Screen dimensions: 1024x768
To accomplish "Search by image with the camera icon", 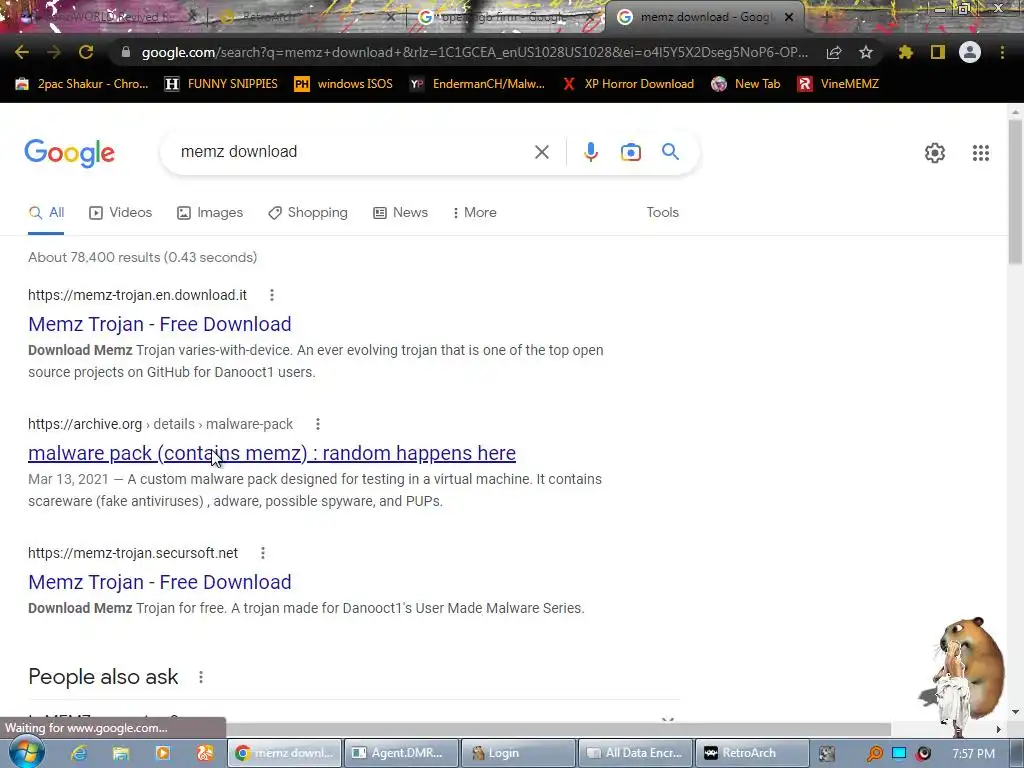I will coord(631,152).
